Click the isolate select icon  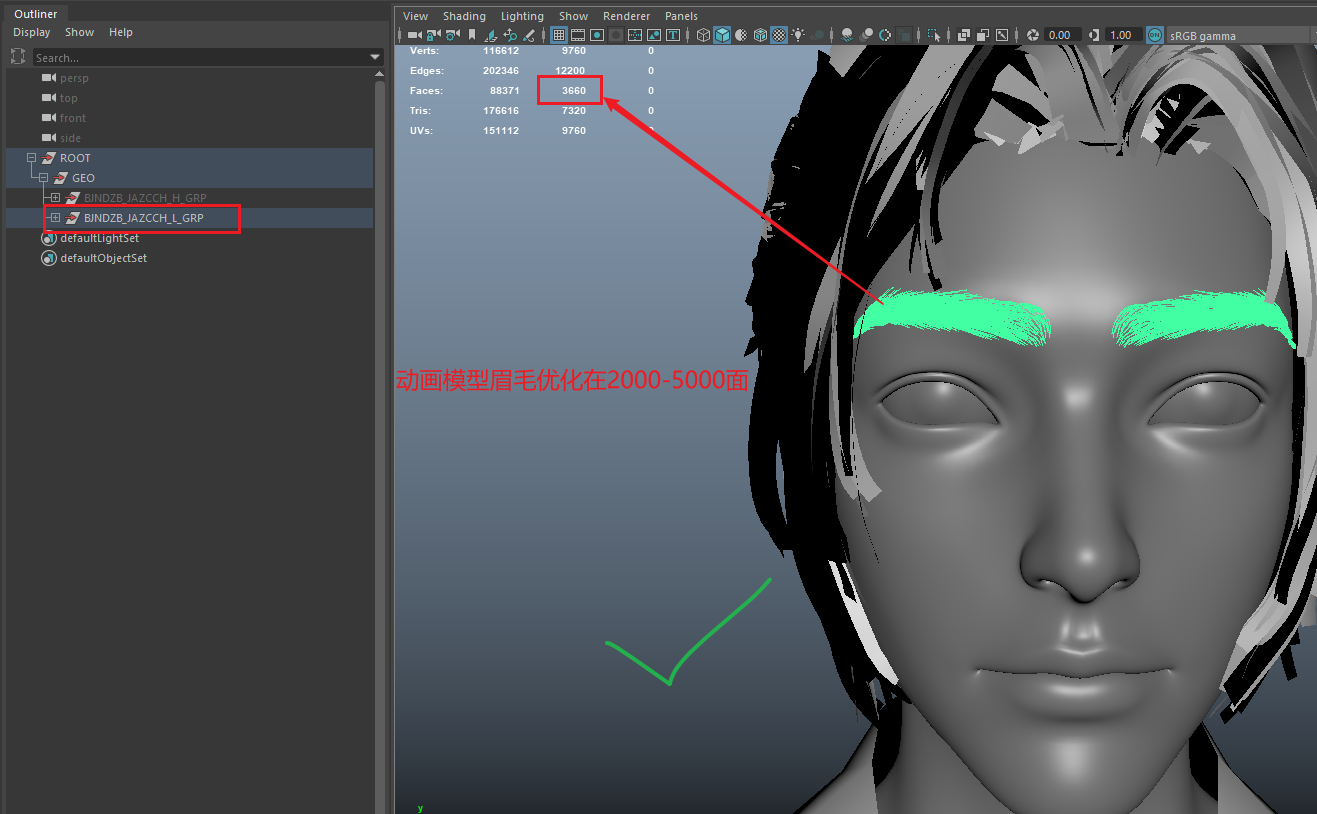(934, 35)
